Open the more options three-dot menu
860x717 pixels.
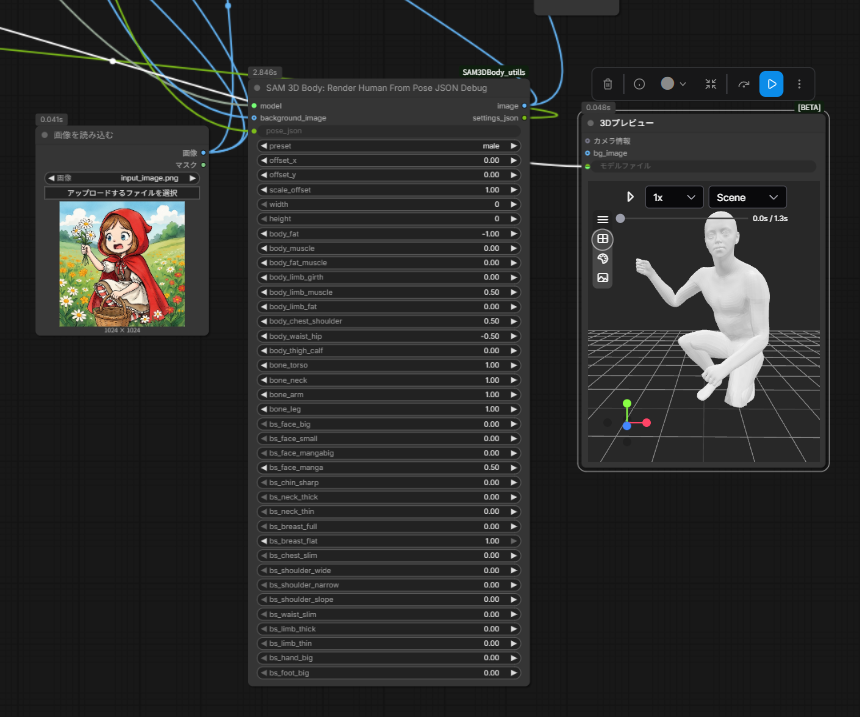click(799, 84)
